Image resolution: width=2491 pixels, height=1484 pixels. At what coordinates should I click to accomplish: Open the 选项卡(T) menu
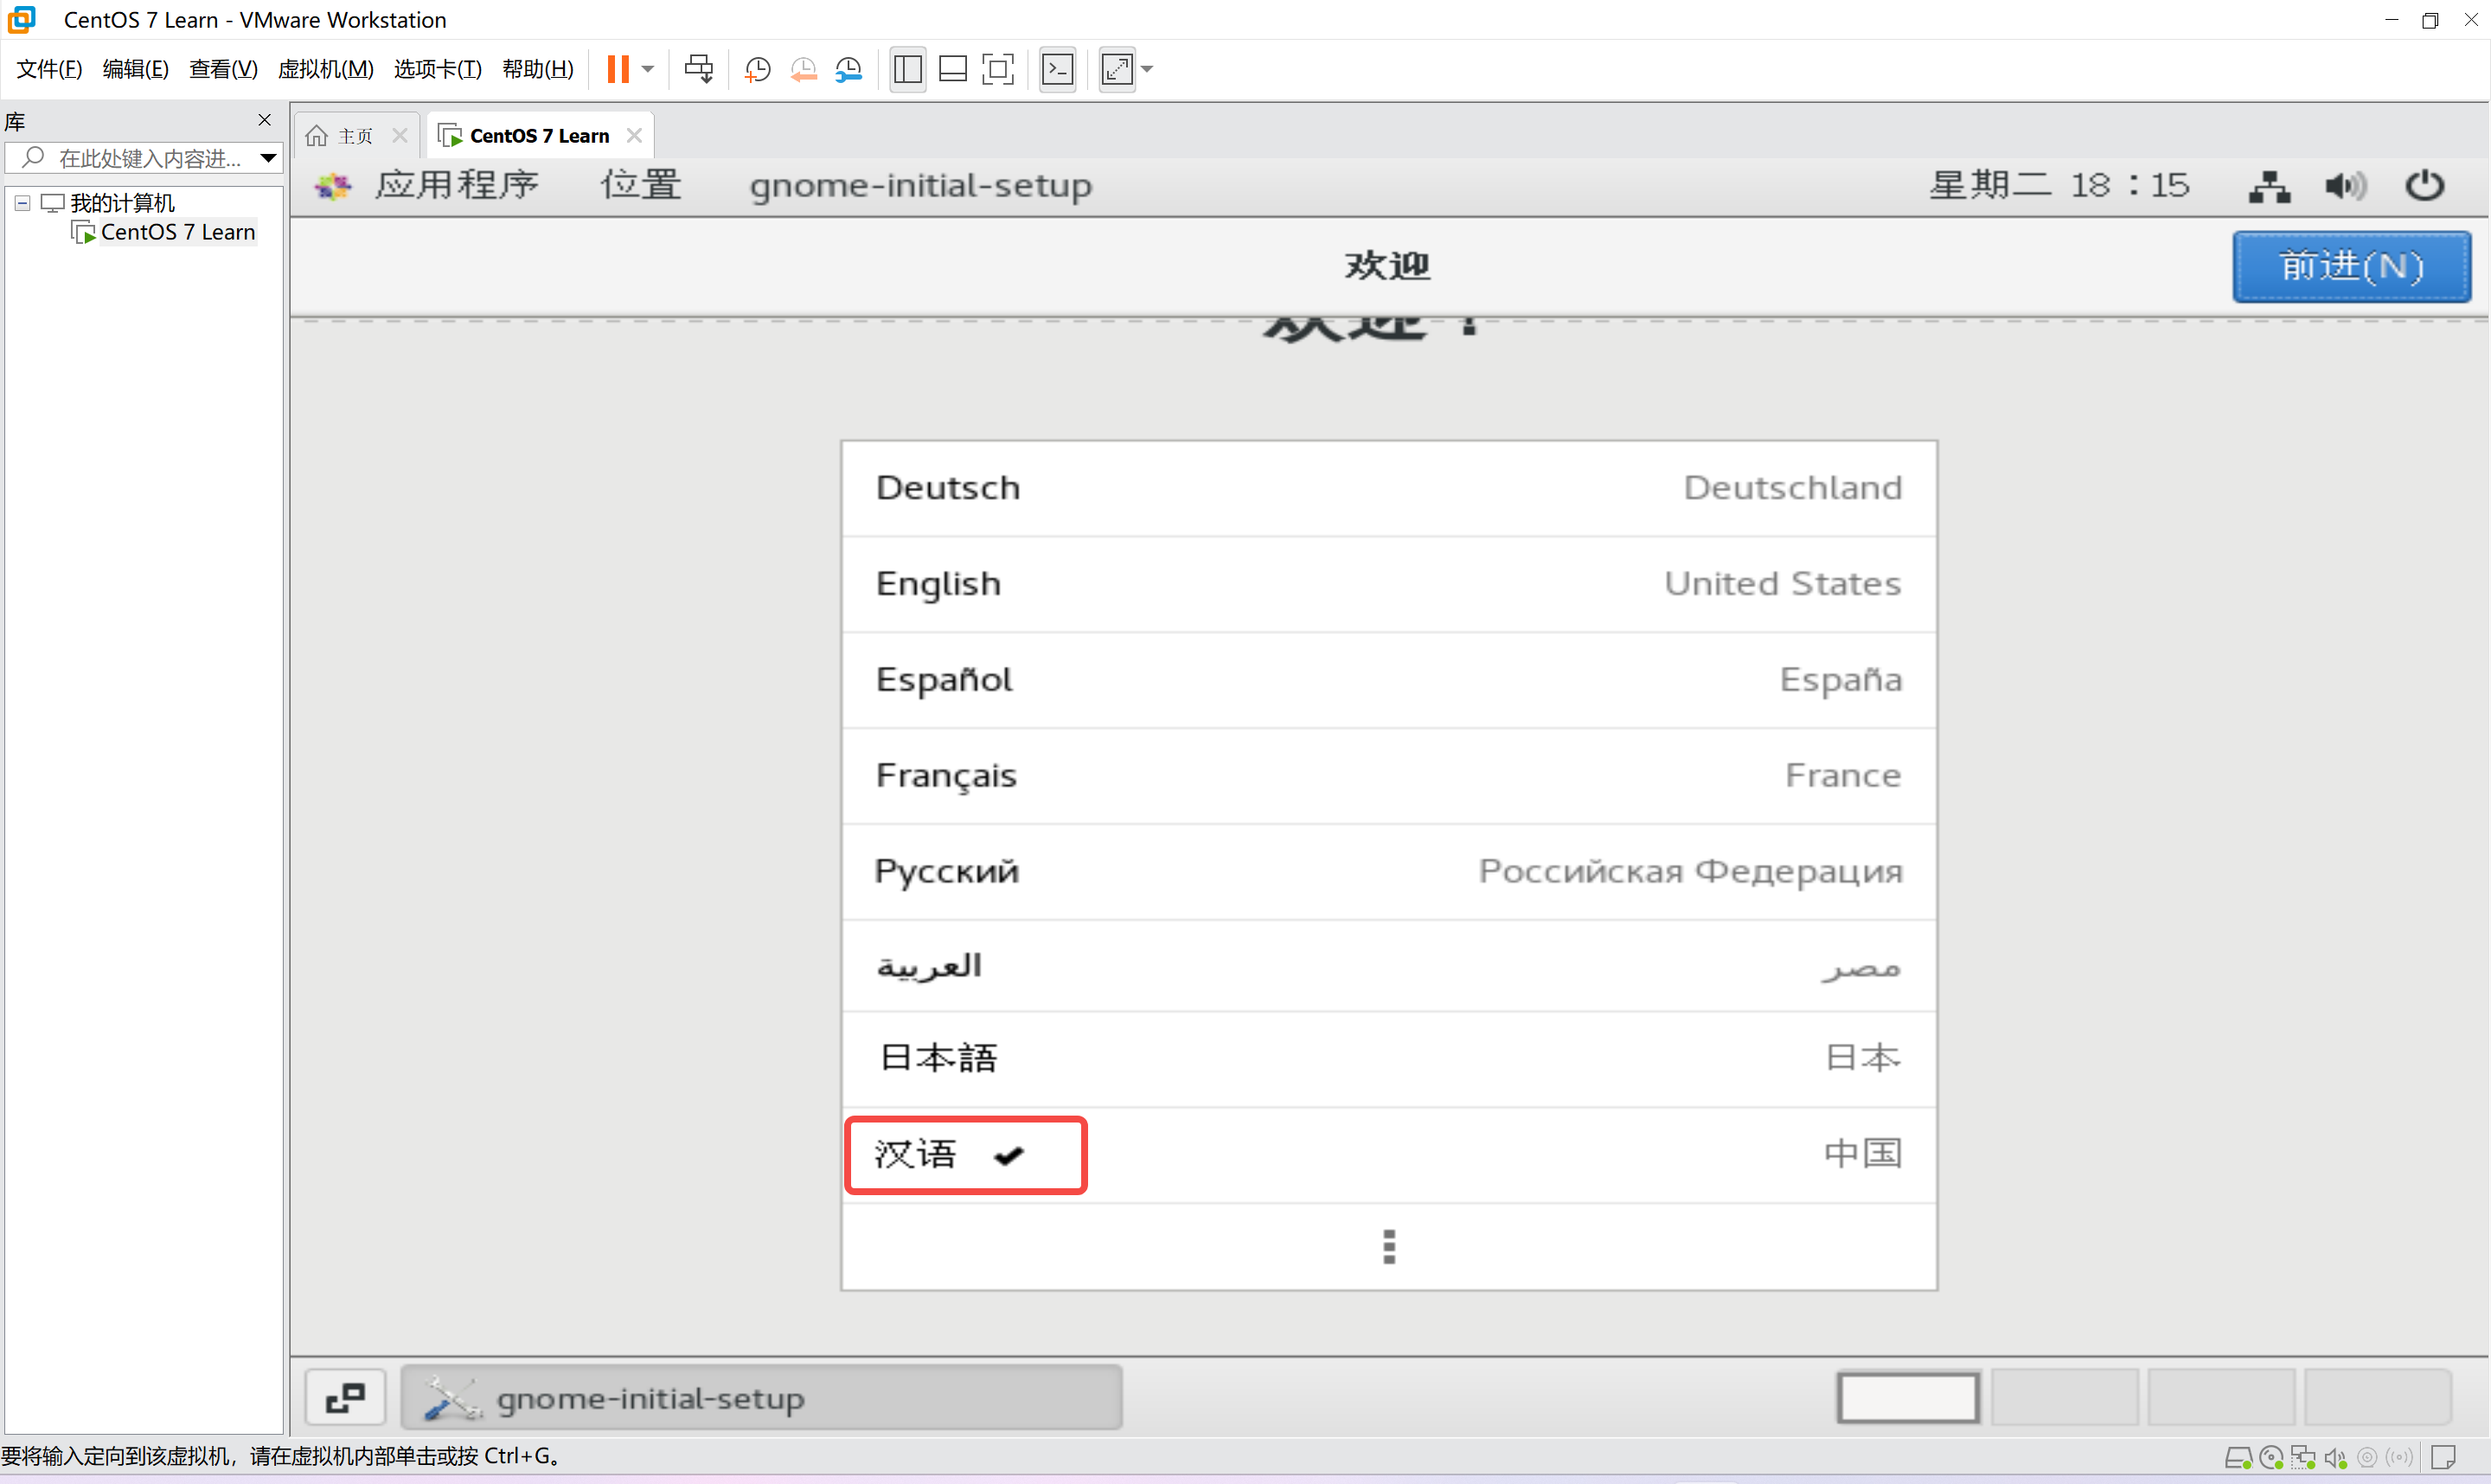437,69
